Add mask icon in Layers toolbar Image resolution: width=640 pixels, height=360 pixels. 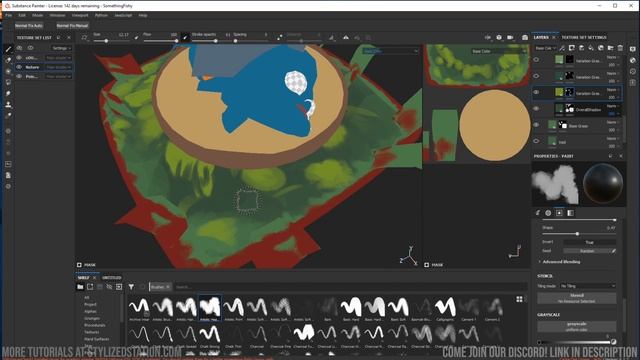(572, 48)
